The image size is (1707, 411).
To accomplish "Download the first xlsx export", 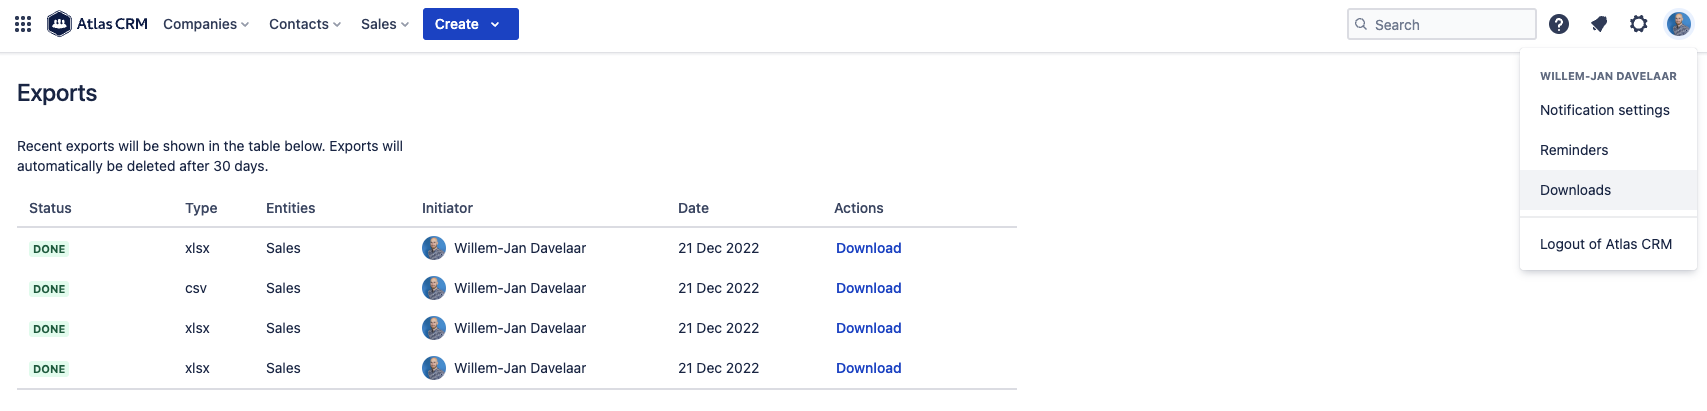I will click(x=868, y=248).
